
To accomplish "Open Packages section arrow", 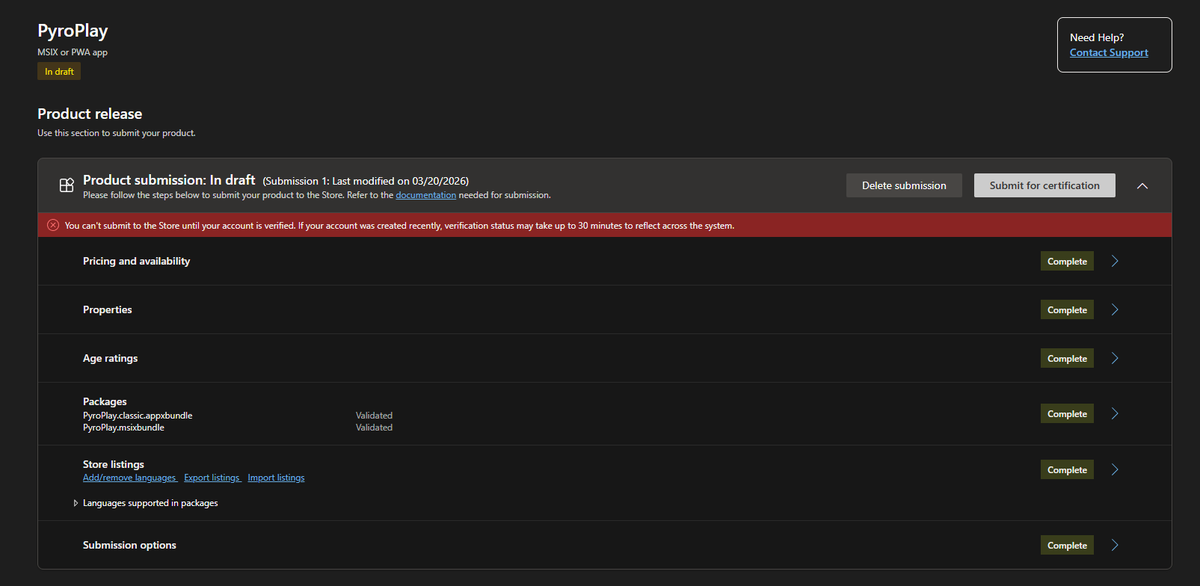I will (x=1115, y=413).
